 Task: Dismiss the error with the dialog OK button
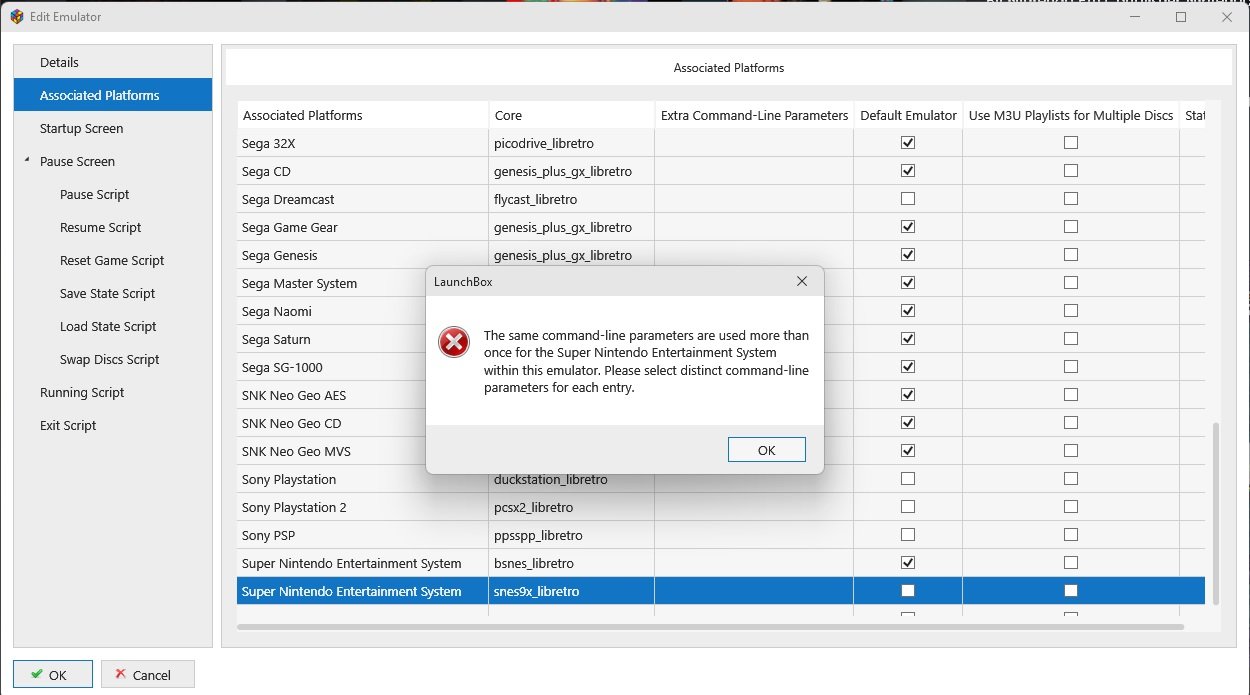coord(767,450)
